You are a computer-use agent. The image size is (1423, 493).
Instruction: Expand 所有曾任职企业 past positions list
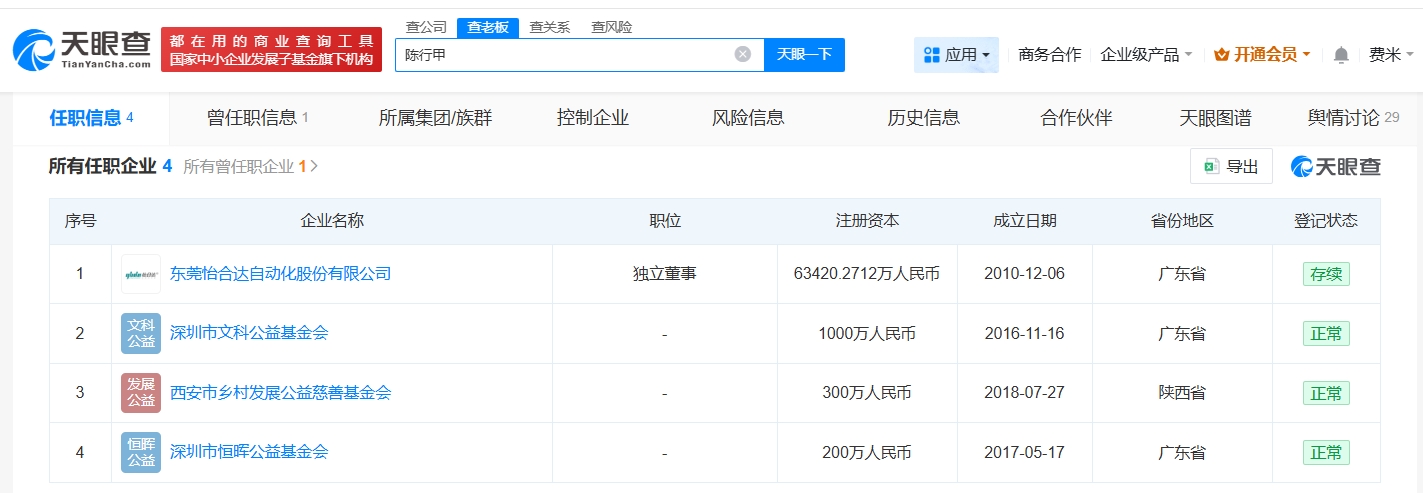250,167
